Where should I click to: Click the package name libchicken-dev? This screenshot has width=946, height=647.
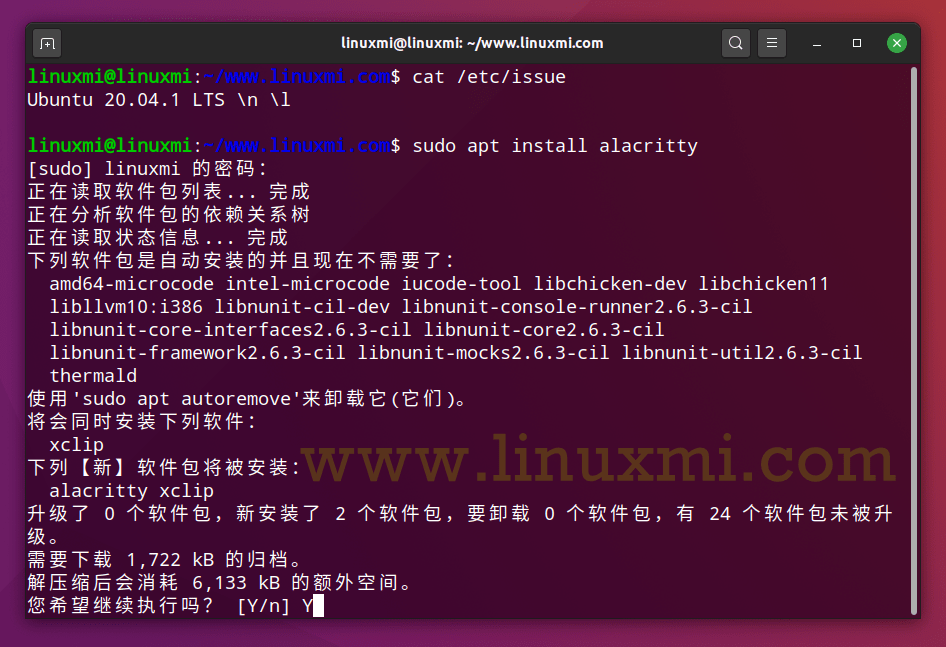tap(610, 284)
